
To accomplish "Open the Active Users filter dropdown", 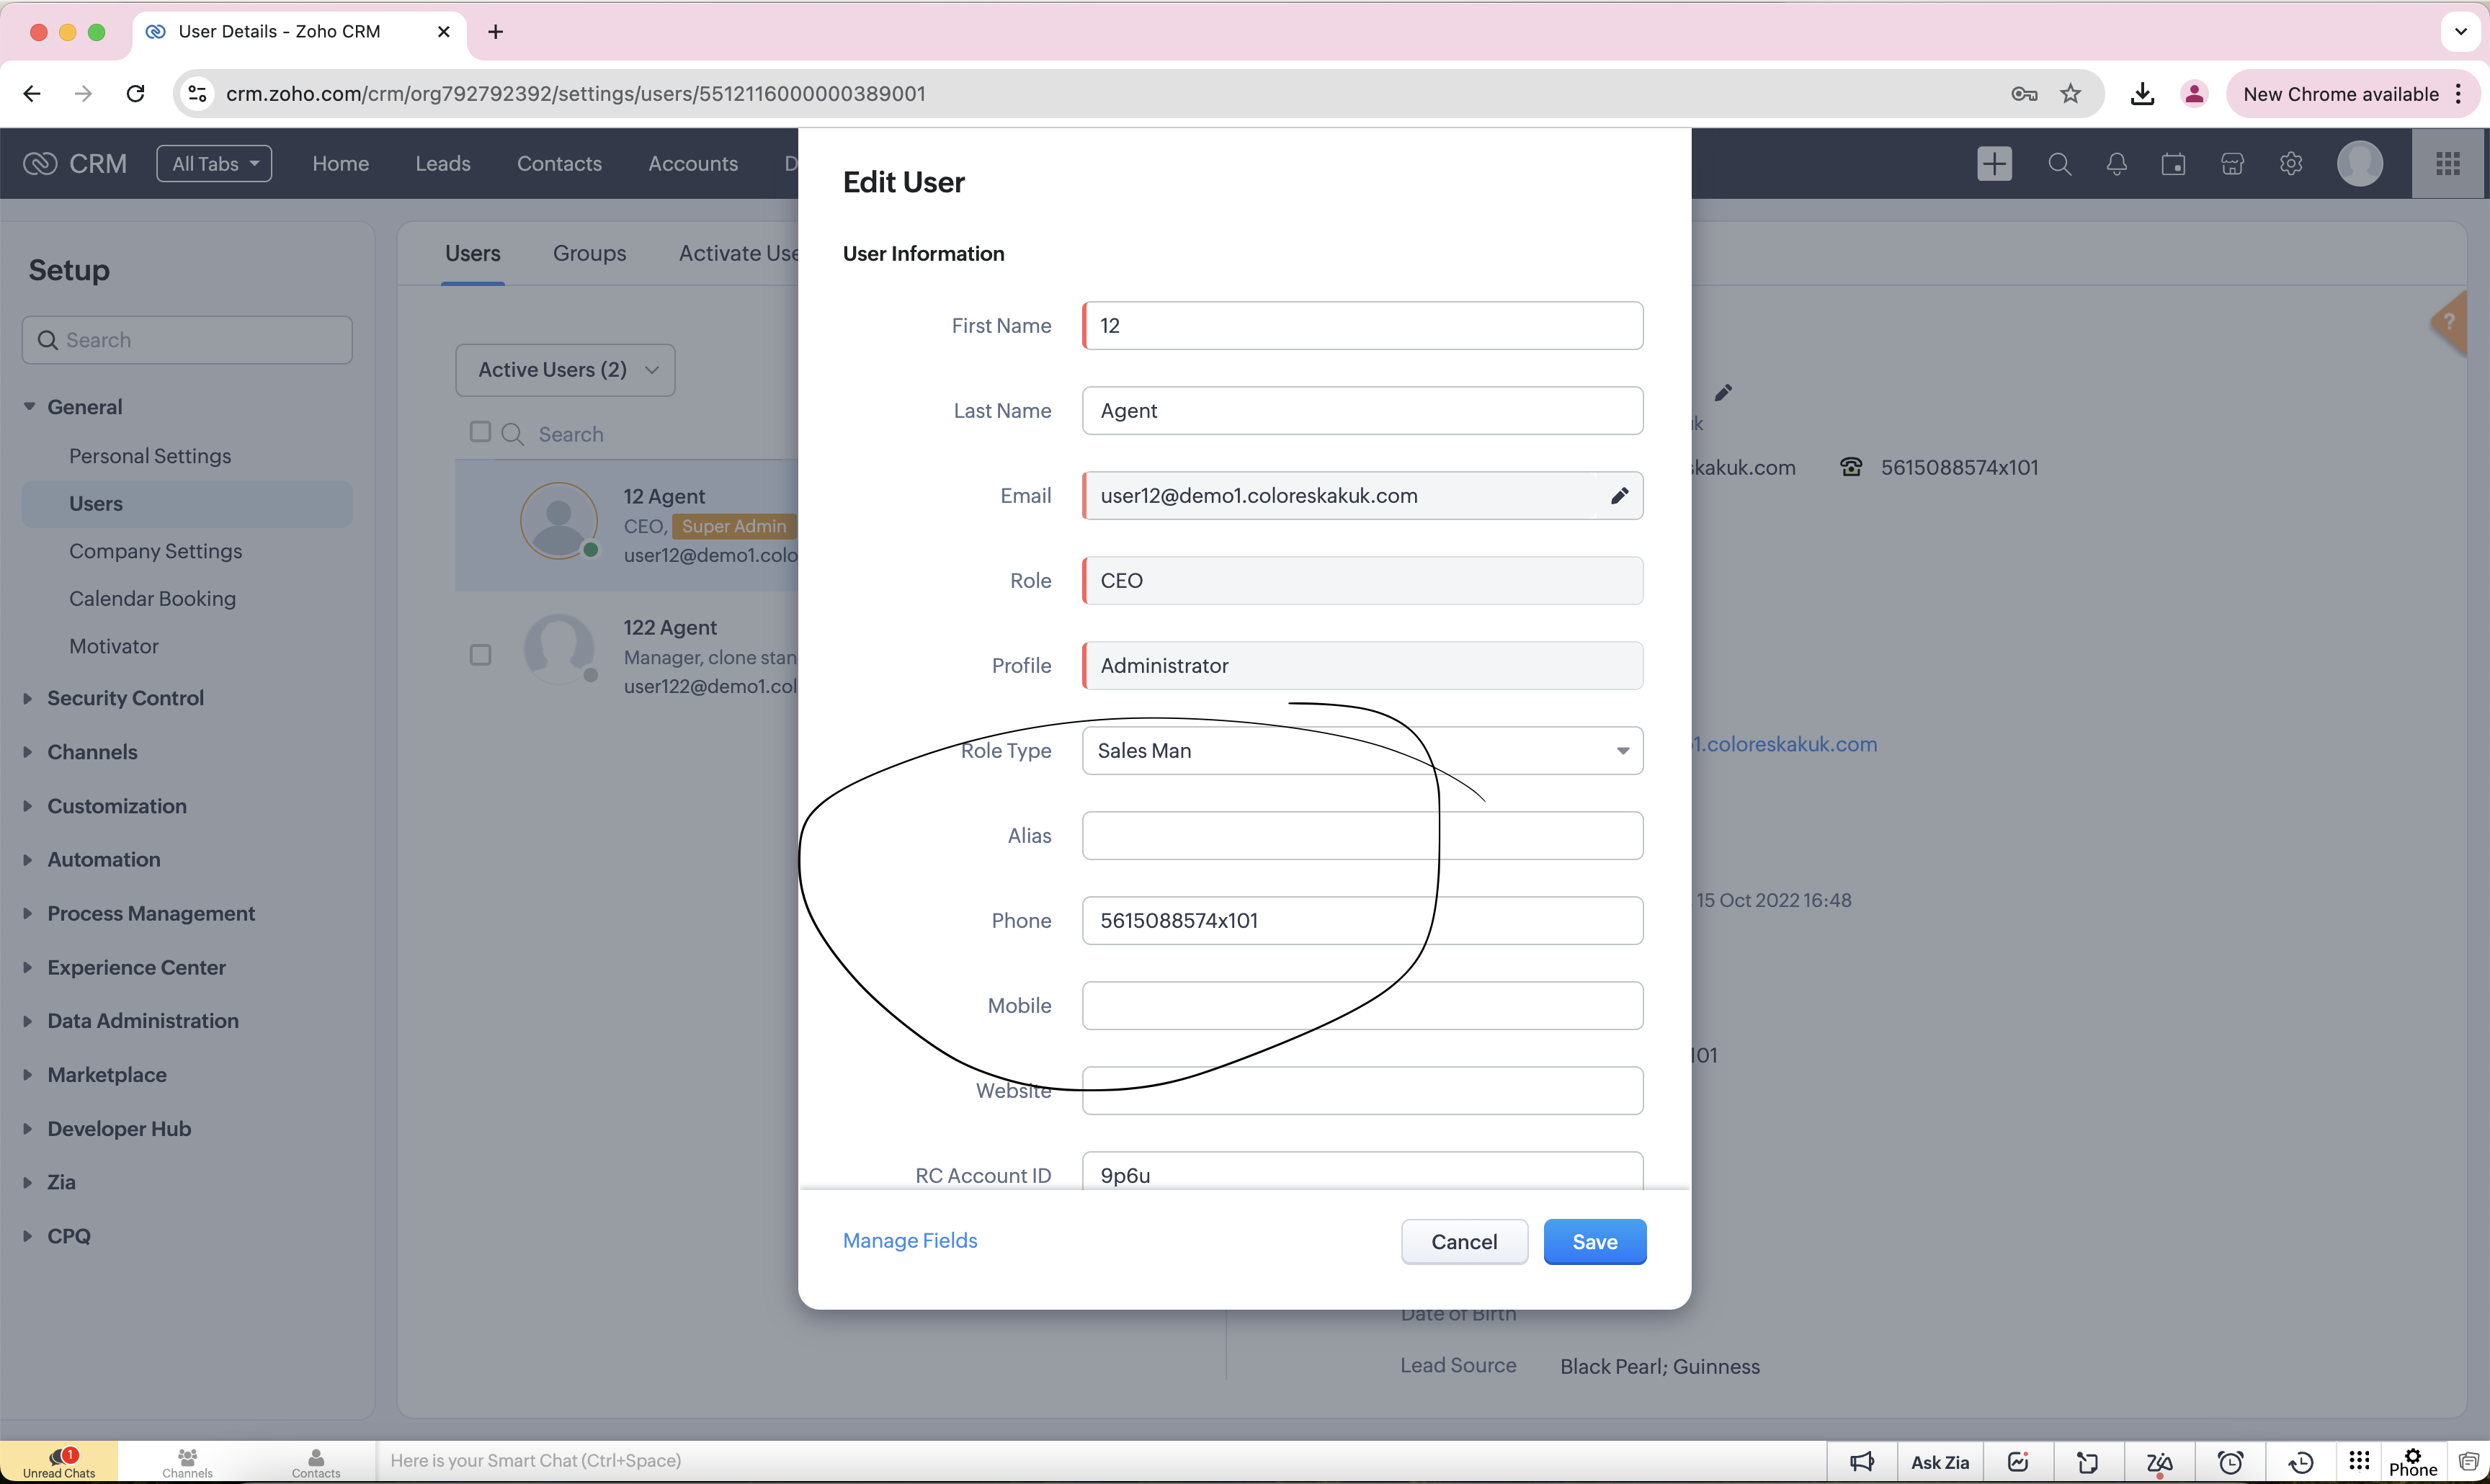I will point(565,370).
